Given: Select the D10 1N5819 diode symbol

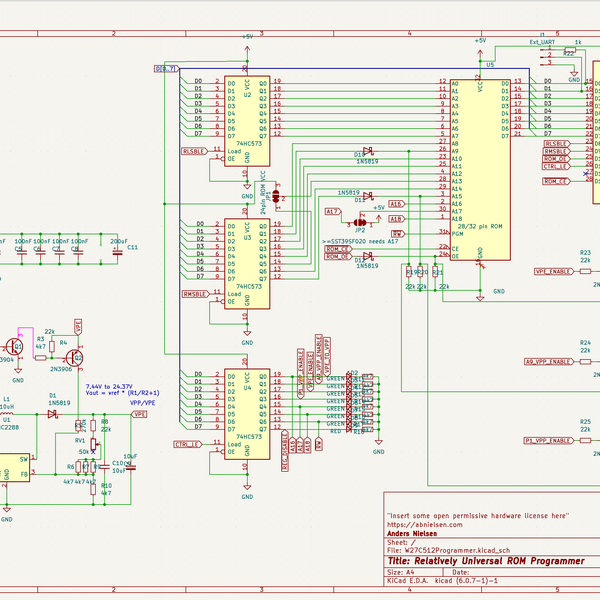Looking at the screenshot, I should [368, 151].
